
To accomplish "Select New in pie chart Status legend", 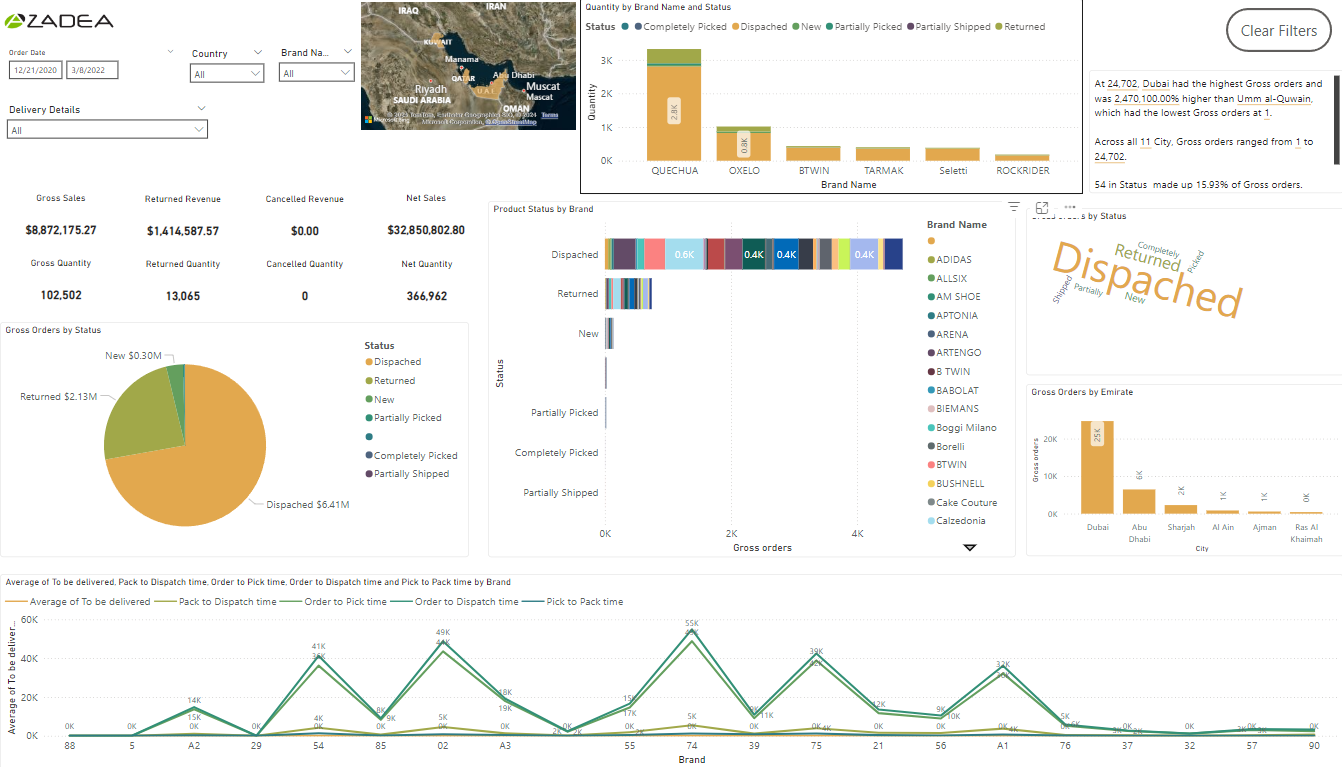I will [379, 400].
